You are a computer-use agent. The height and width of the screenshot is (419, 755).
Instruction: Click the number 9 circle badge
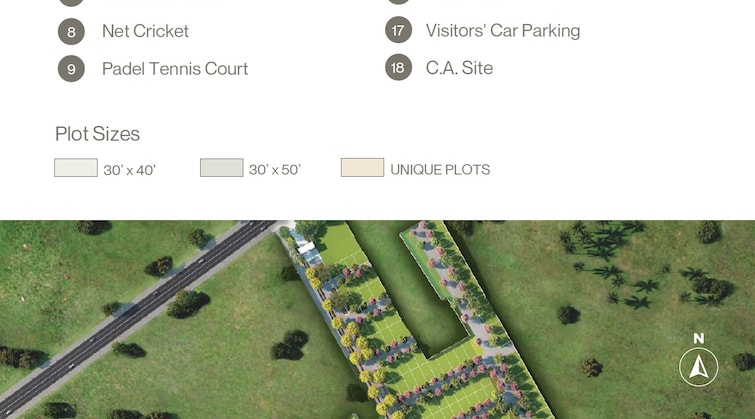[71, 69]
